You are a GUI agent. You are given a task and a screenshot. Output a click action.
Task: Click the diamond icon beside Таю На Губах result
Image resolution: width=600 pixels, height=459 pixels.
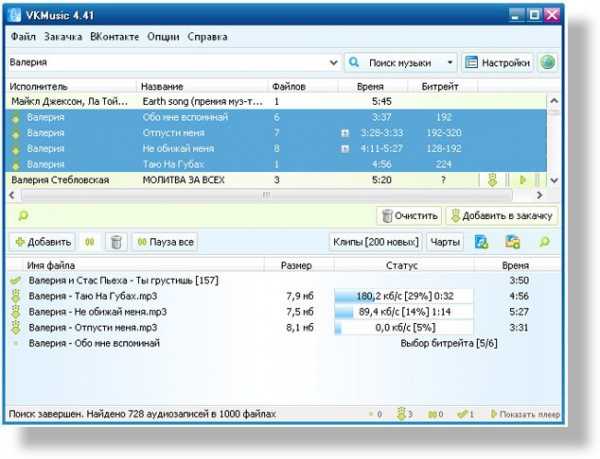tap(16, 166)
